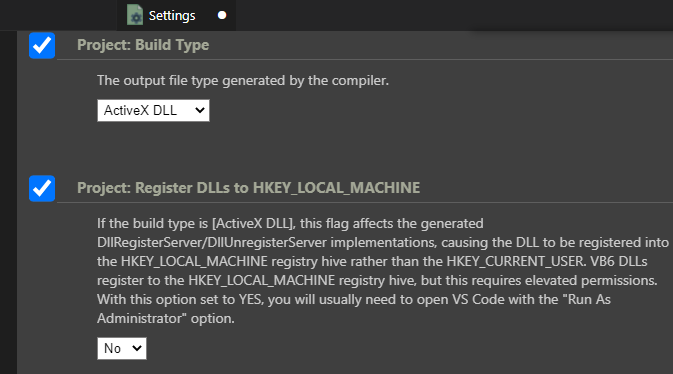
Task: Click the paragraph mentioning DllRegisterServer/DllUnregisterServer
Action: tap(383, 271)
